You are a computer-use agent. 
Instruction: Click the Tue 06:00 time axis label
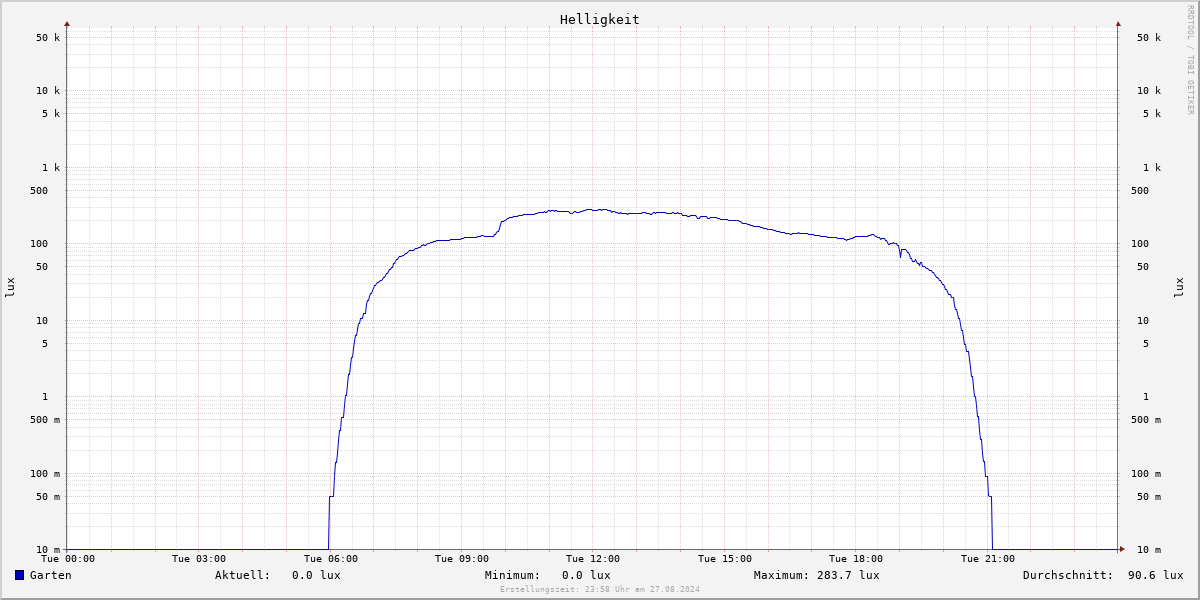(331, 559)
